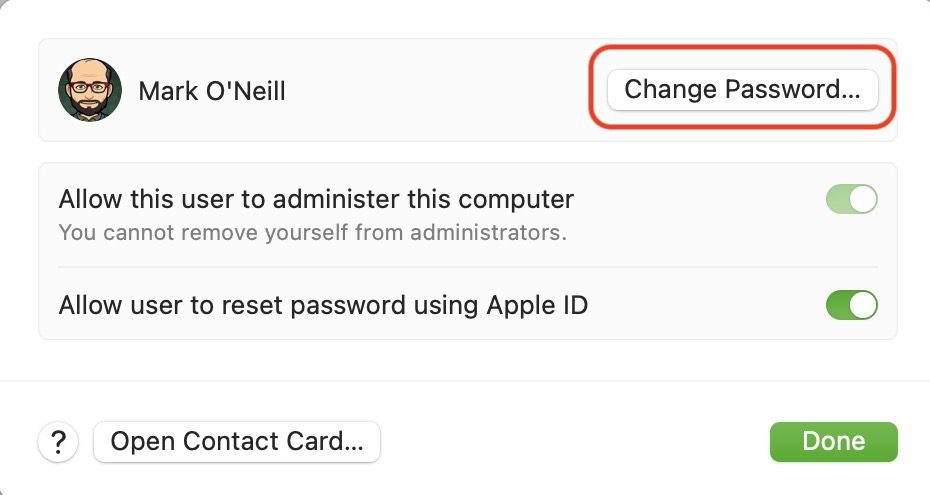930x495 pixels.
Task: Select the bearded face with glasses avatar
Action: coord(90,90)
